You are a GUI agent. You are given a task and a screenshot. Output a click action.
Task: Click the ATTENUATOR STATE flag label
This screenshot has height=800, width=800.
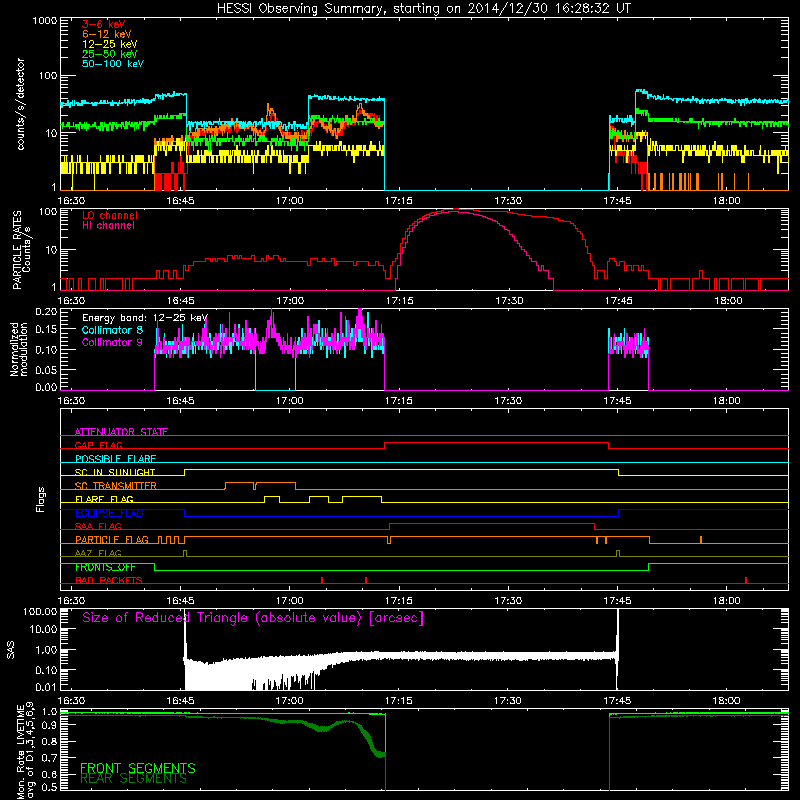point(121,432)
